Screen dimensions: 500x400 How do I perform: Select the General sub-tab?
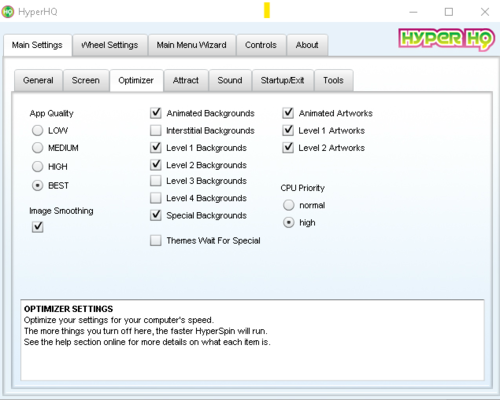38,80
